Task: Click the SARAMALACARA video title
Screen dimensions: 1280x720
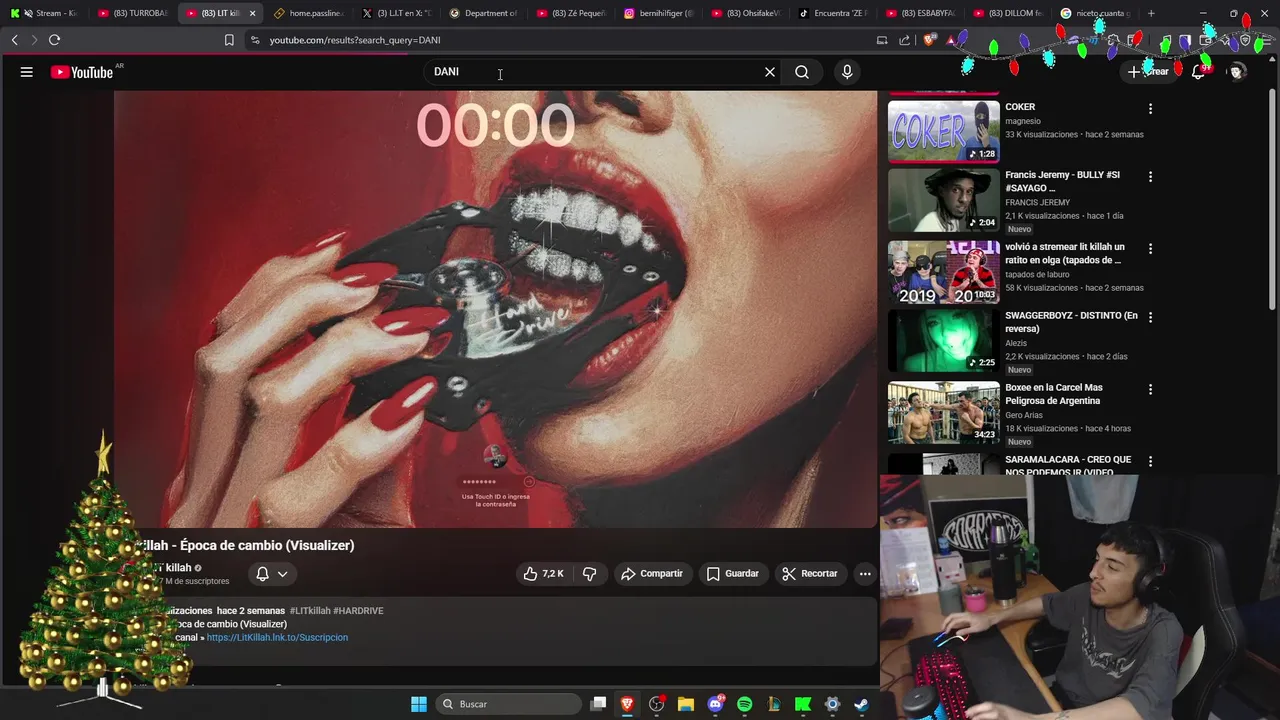Action: (x=1068, y=465)
